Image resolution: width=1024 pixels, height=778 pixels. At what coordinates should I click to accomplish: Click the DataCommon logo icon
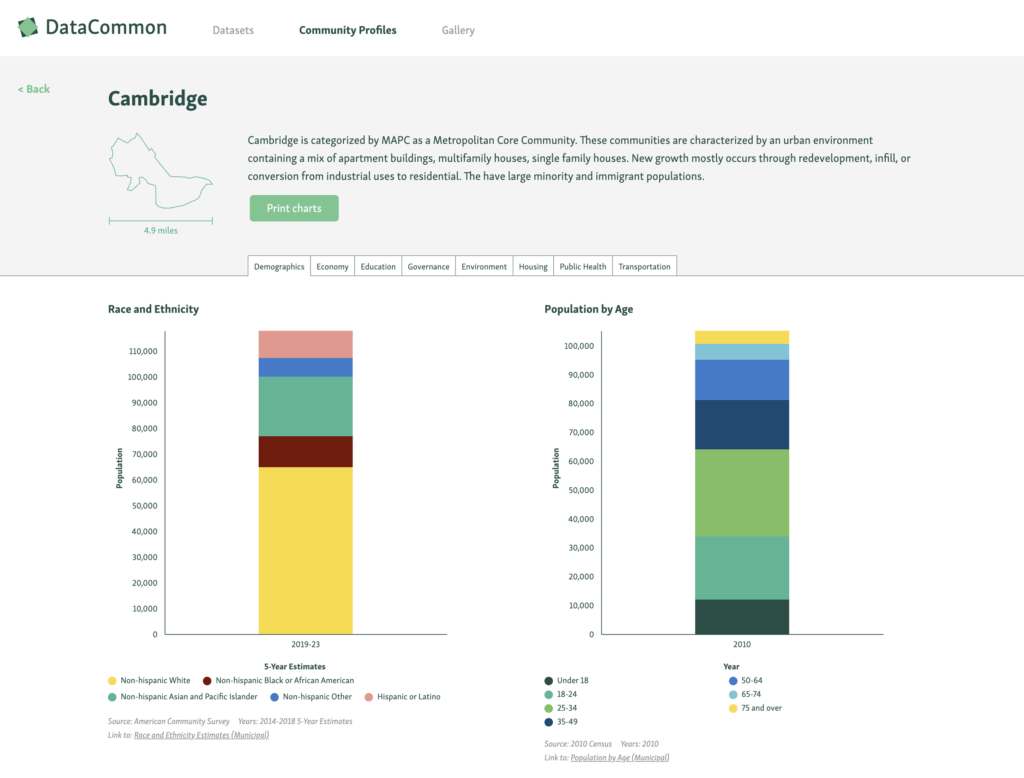28,28
